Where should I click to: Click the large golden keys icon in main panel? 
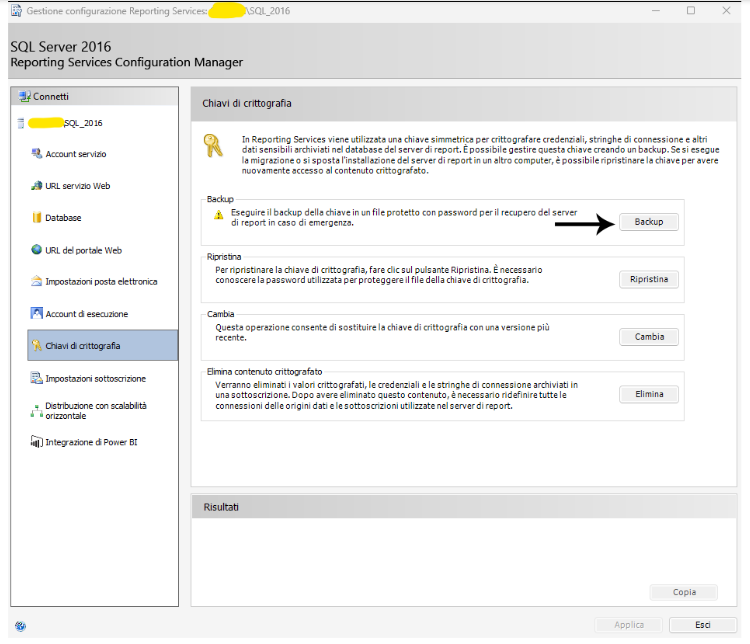point(213,145)
